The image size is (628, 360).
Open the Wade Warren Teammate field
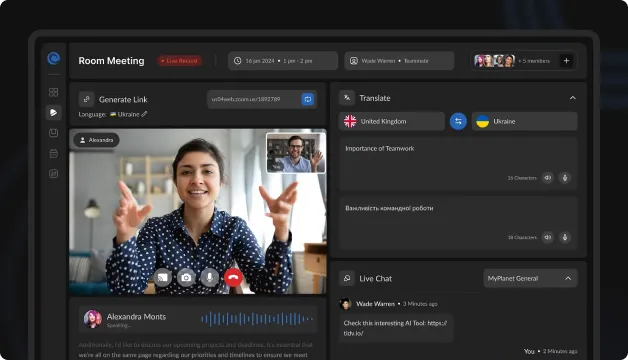point(399,61)
